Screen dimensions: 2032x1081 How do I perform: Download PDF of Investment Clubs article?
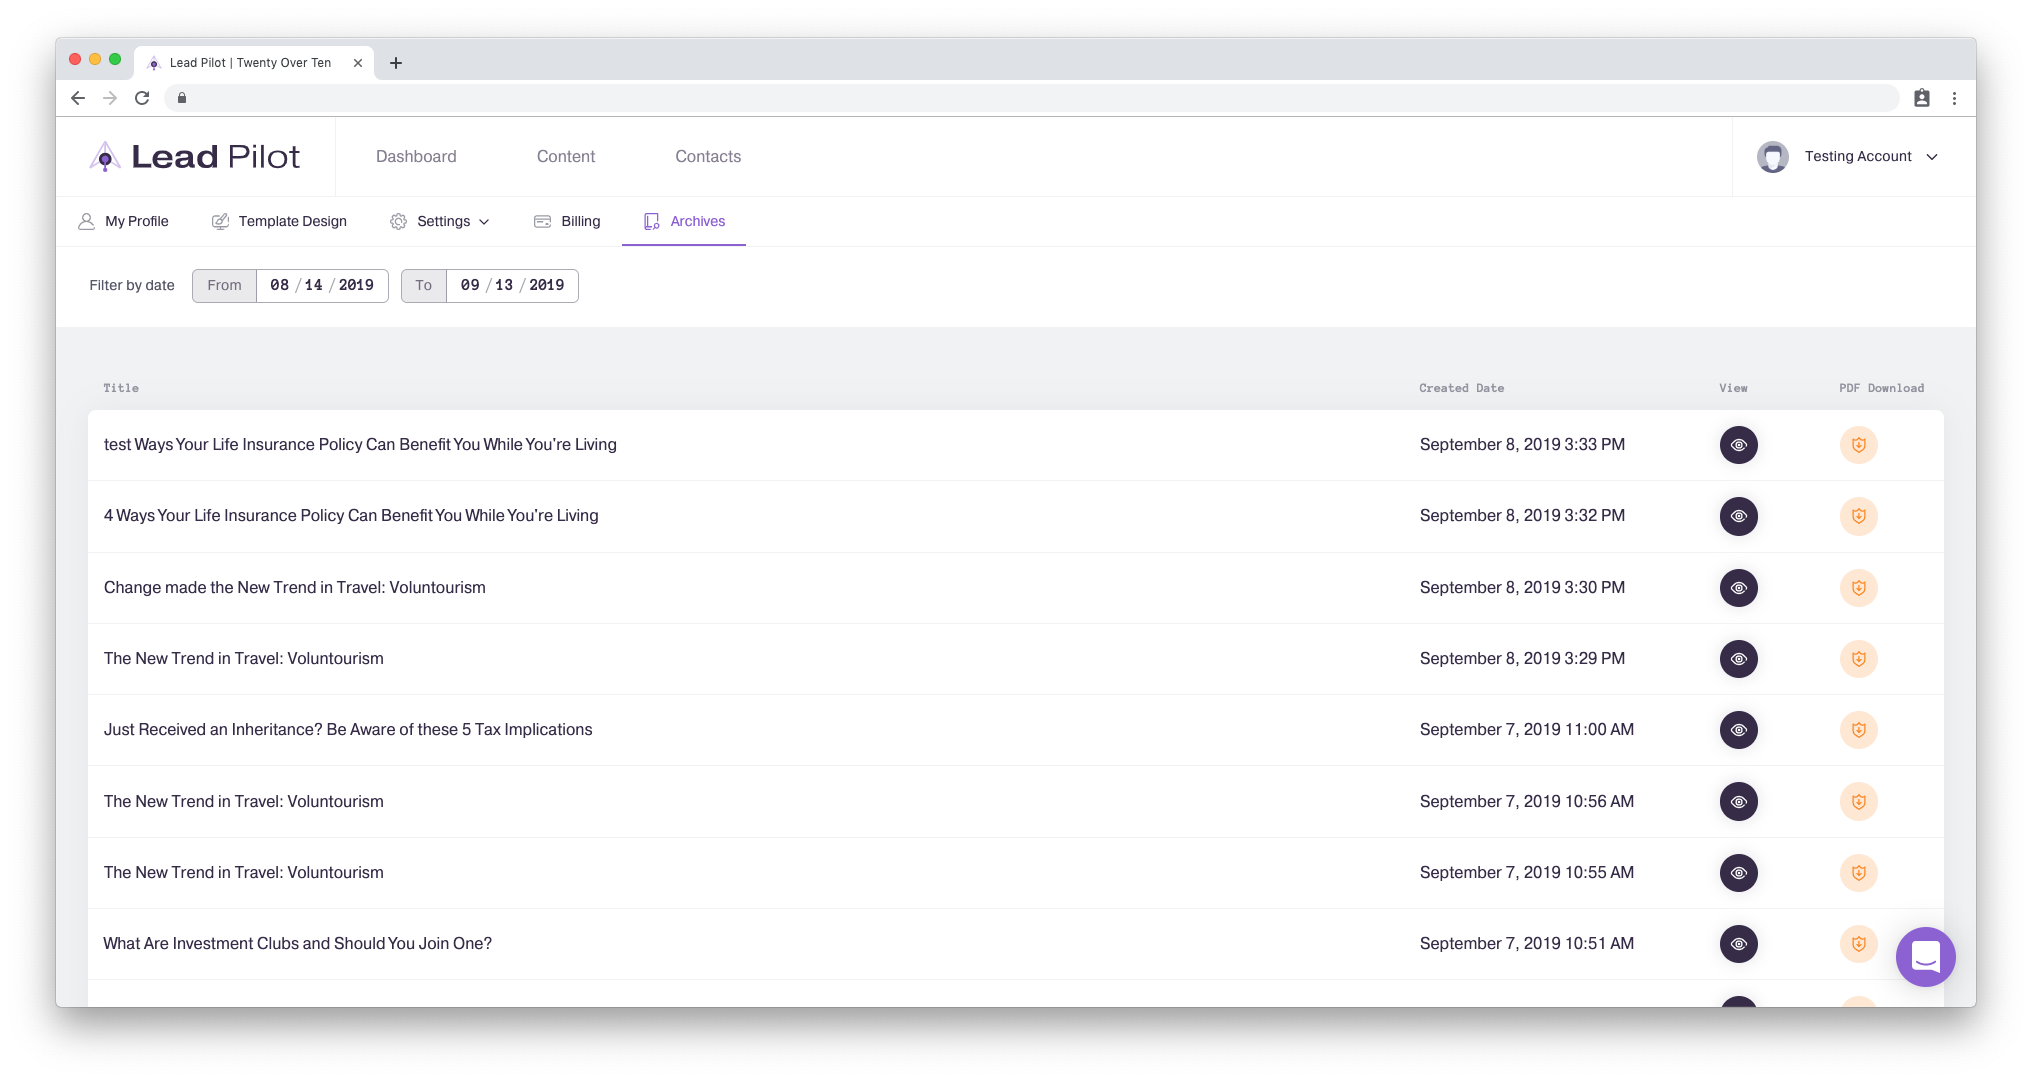point(1858,944)
